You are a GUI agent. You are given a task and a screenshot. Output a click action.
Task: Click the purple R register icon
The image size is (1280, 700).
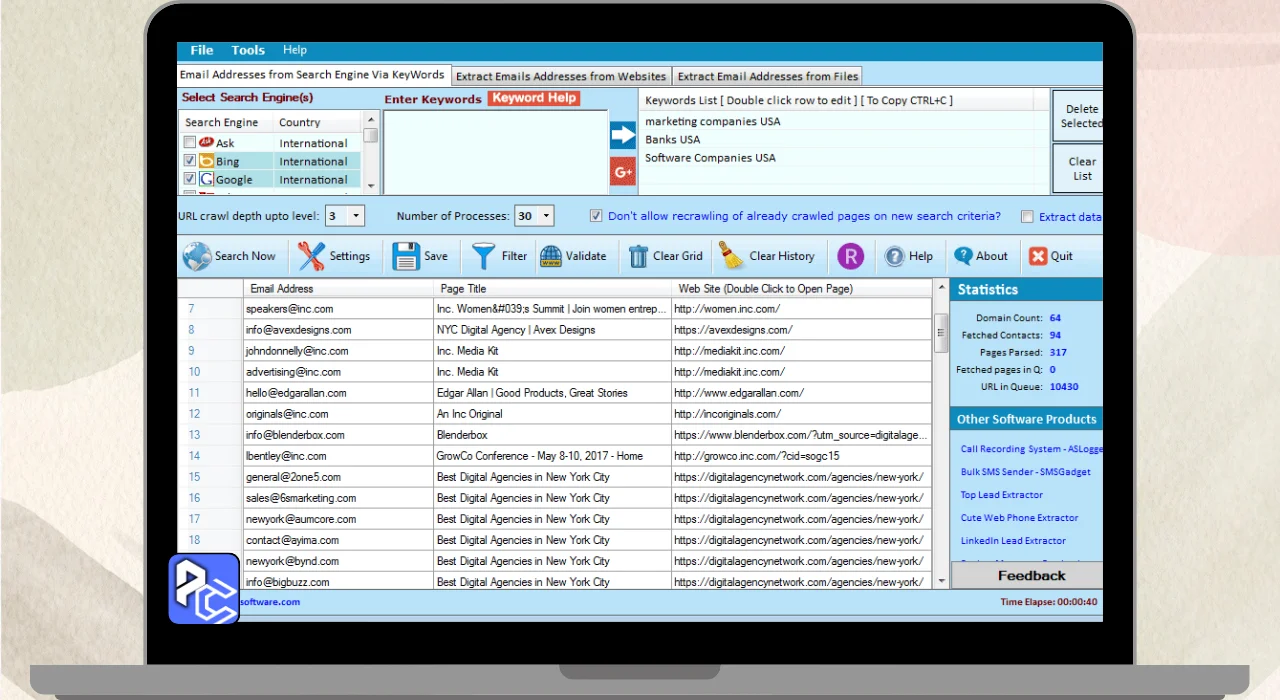850,256
